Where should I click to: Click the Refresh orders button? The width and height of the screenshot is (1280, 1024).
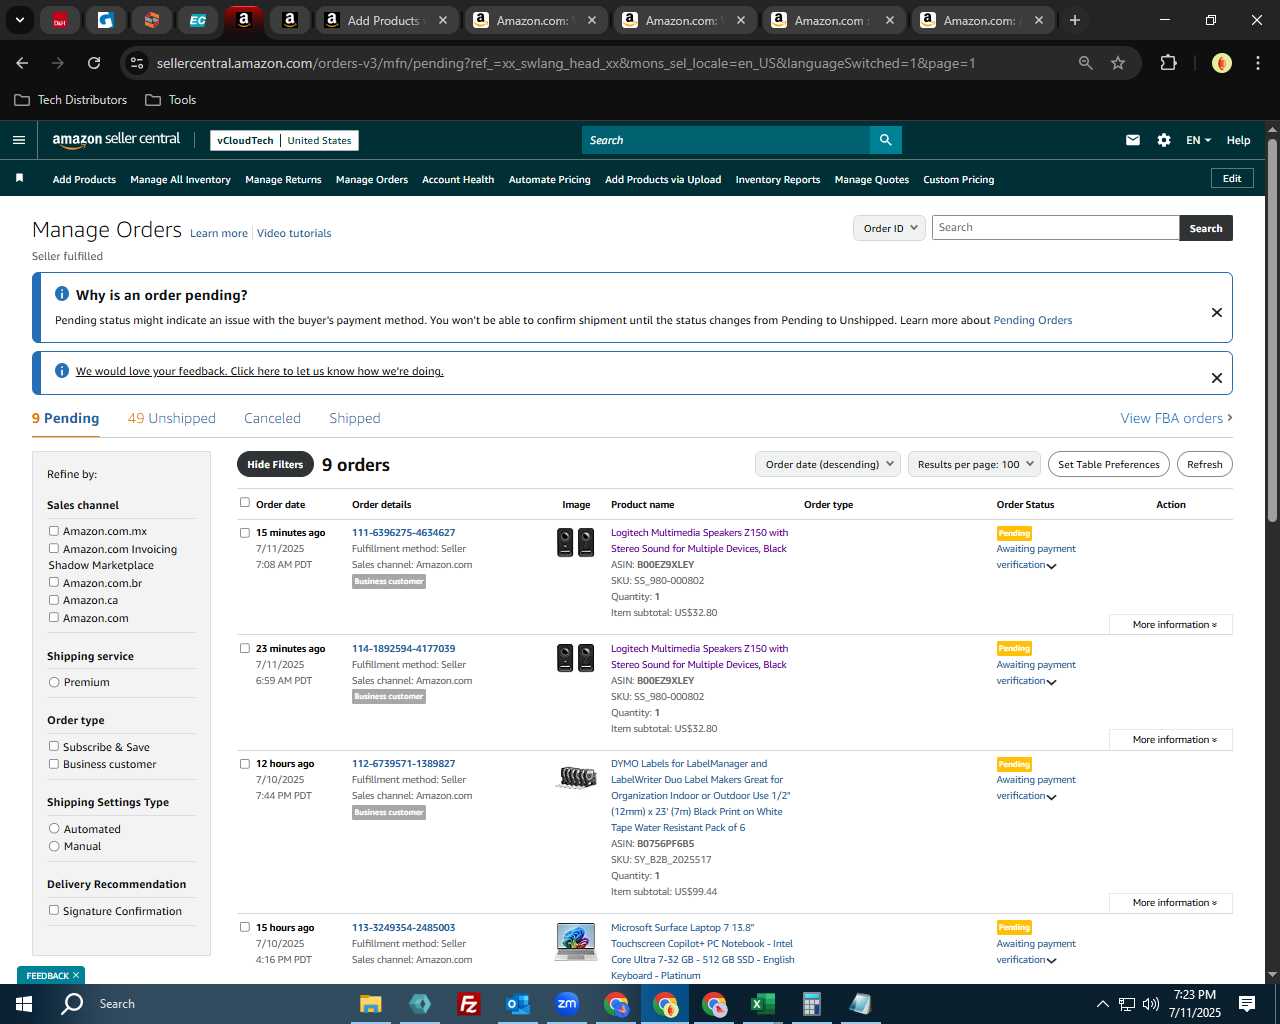[x=1204, y=464]
